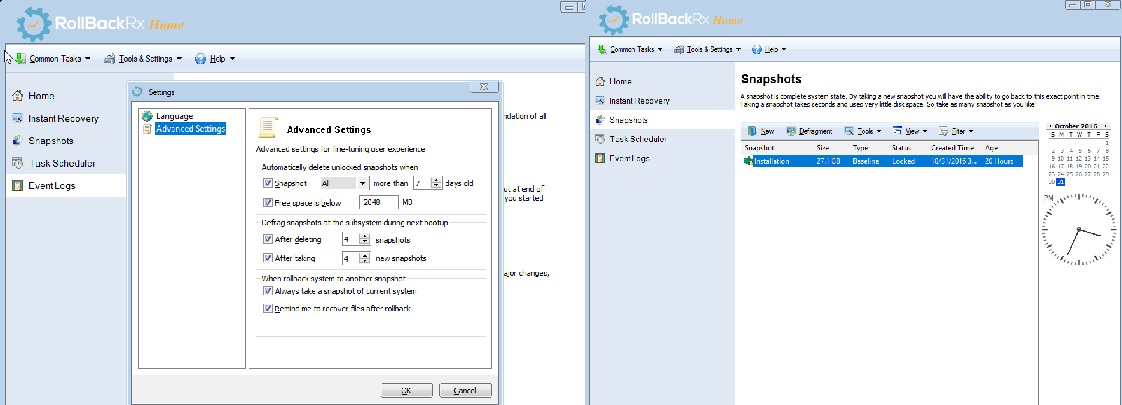Click OK in the Settings dialog
This screenshot has height=405, width=1122.
pyautogui.click(x=406, y=390)
